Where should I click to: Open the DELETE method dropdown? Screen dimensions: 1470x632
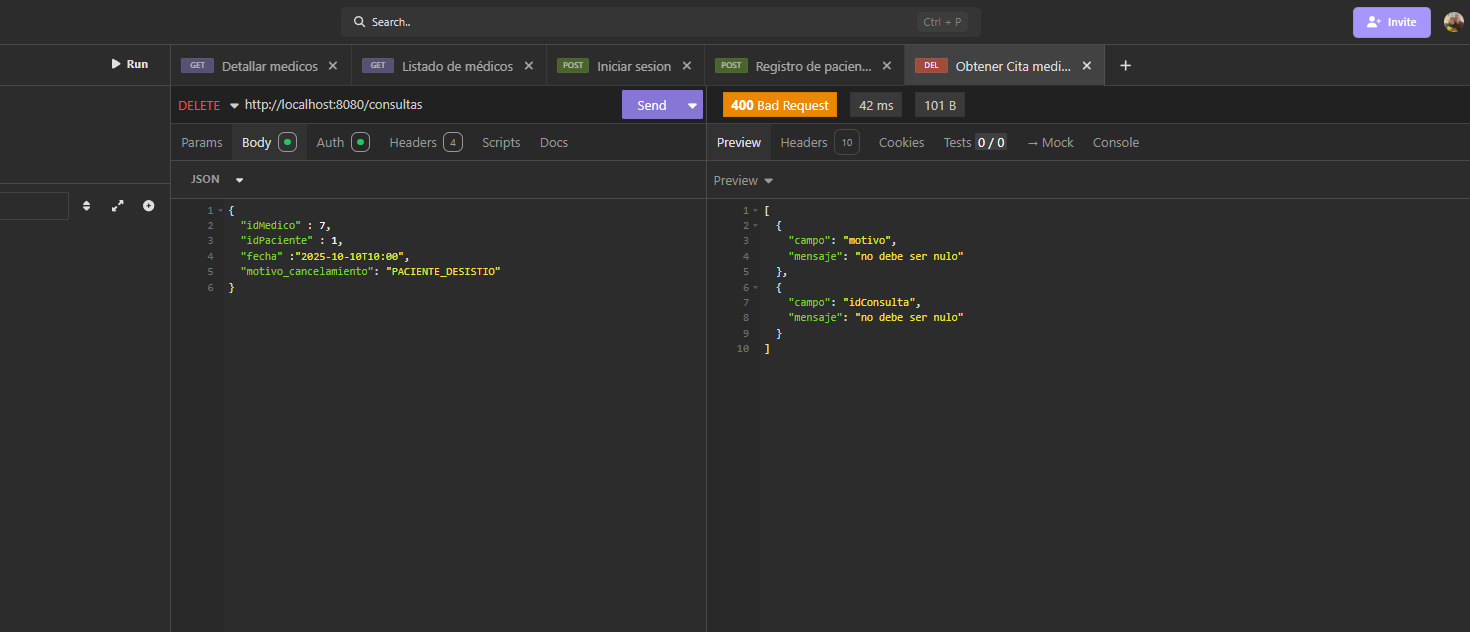(208, 105)
